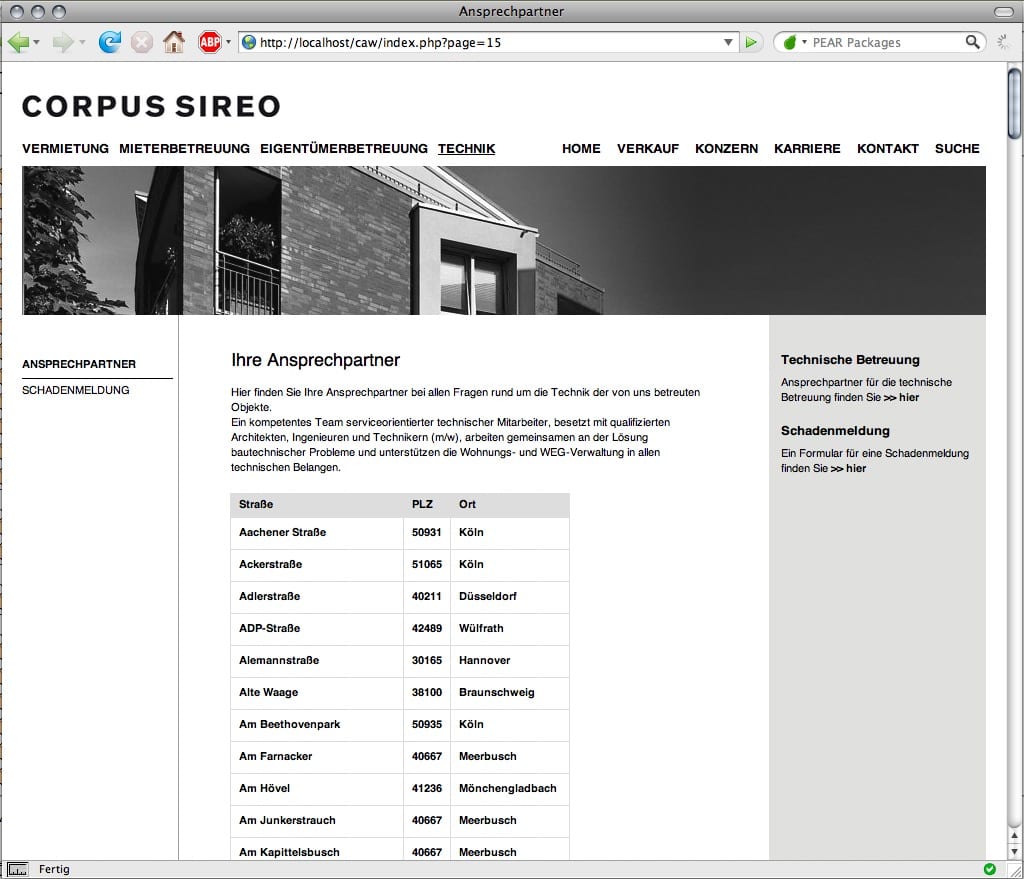Open the forward history dropdown arrow

click(82, 42)
